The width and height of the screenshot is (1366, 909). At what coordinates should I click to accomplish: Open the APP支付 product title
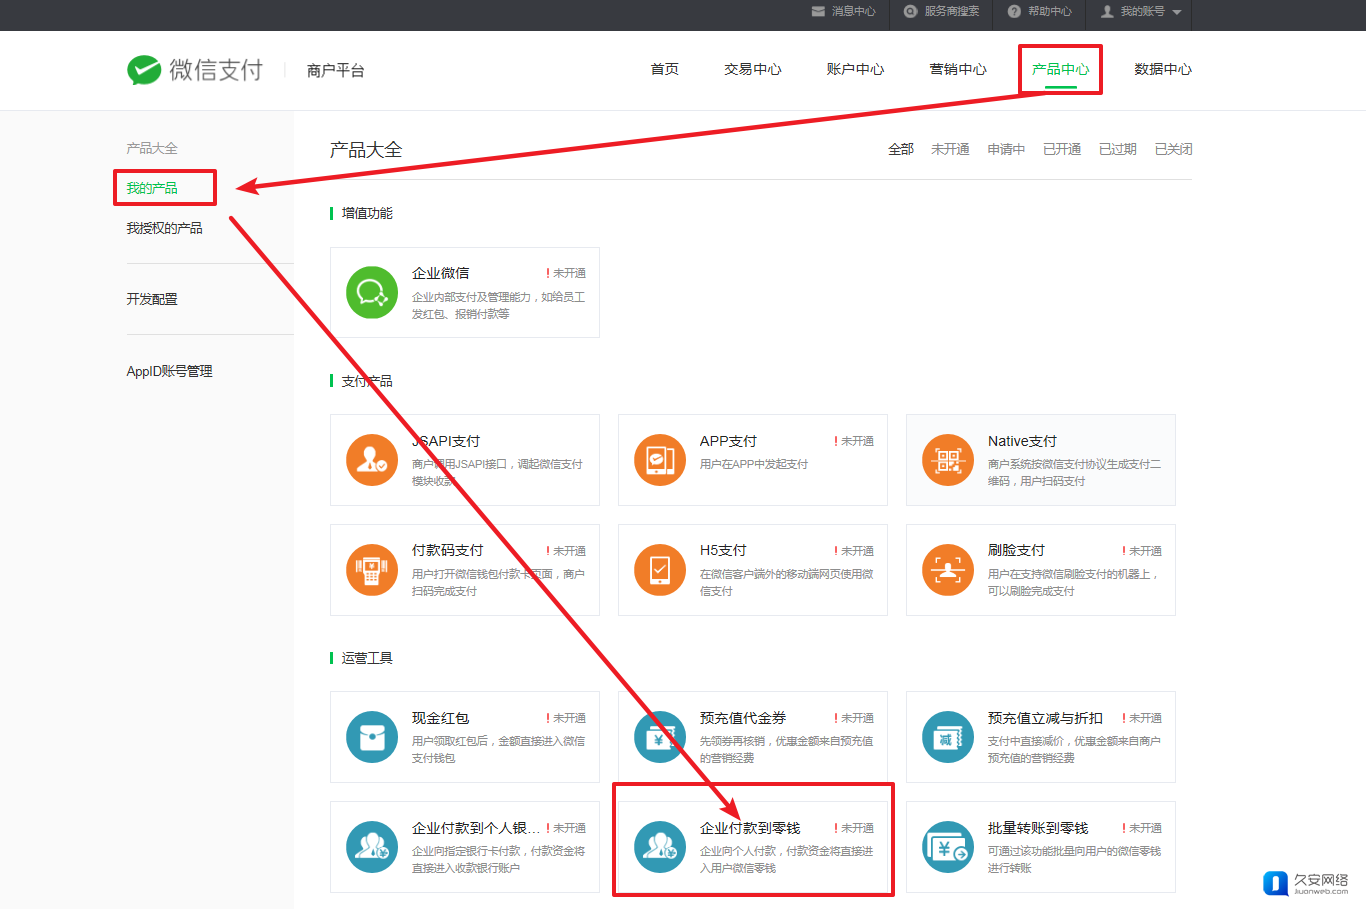[728, 441]
